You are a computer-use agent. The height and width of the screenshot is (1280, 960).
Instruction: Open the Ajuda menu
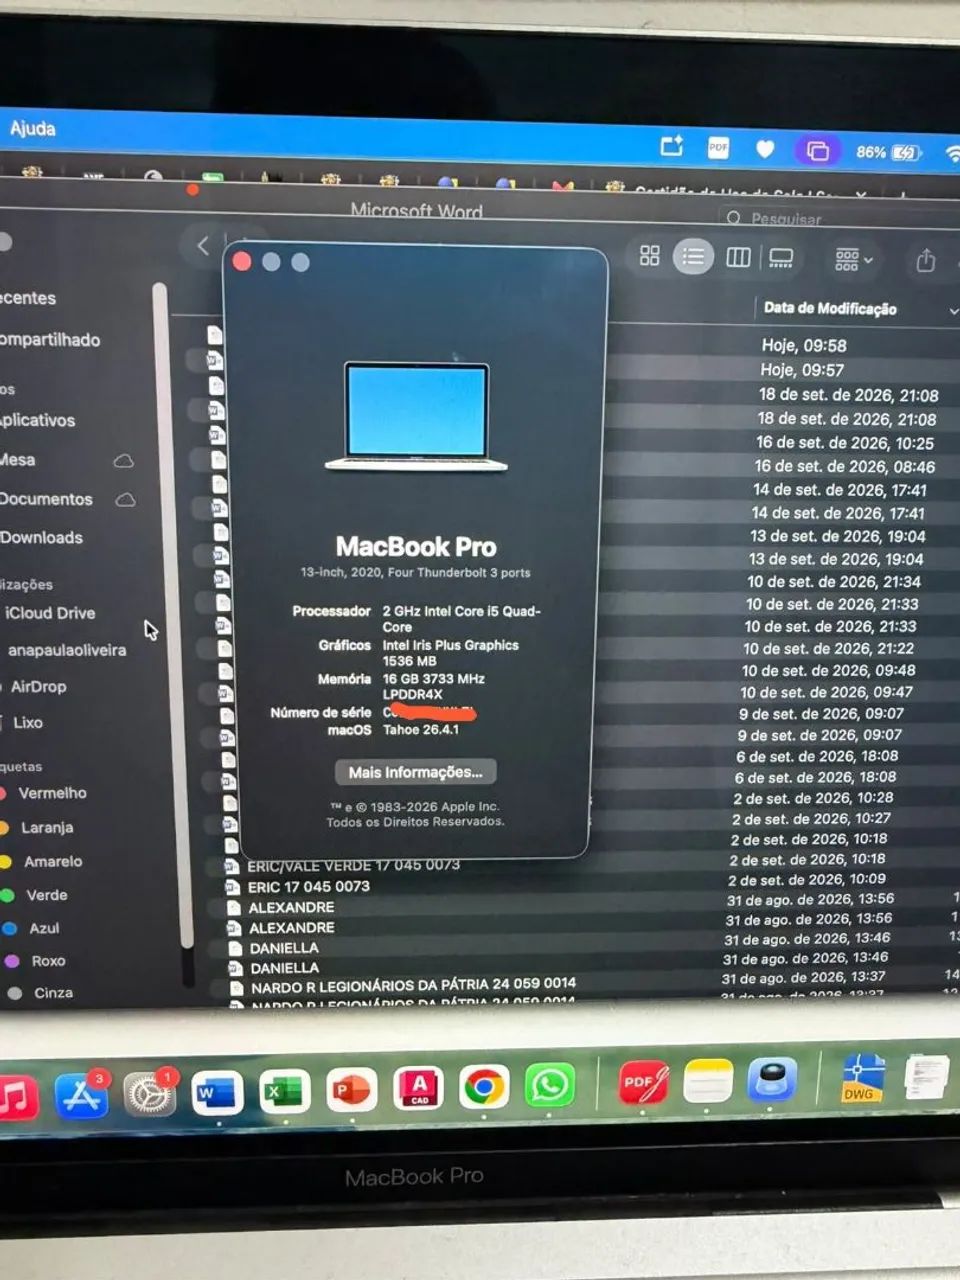(32, 128)
